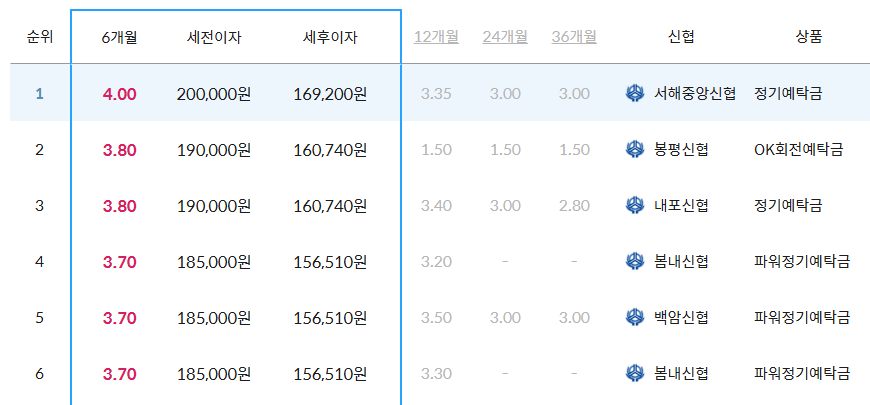
Task: Click the 상품 column header
Action: point(808,38)
